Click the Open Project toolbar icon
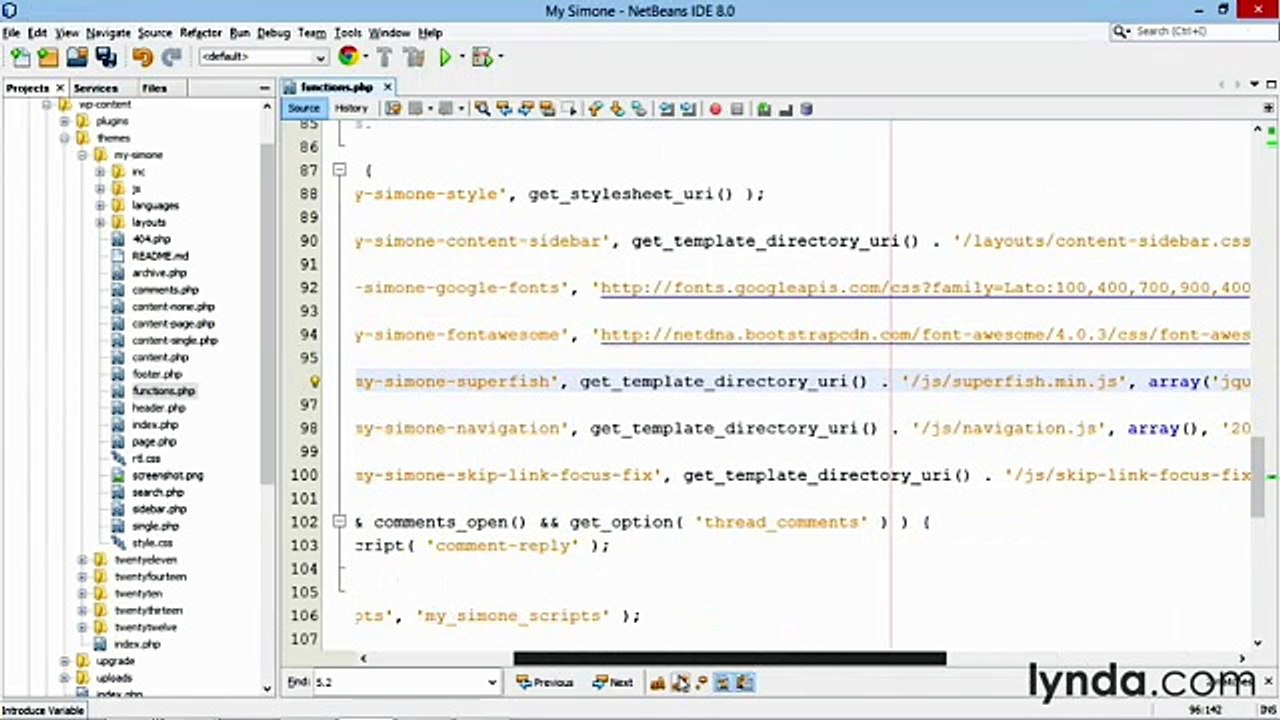Viewport: 1280px width, 720px height. [77, 57]
